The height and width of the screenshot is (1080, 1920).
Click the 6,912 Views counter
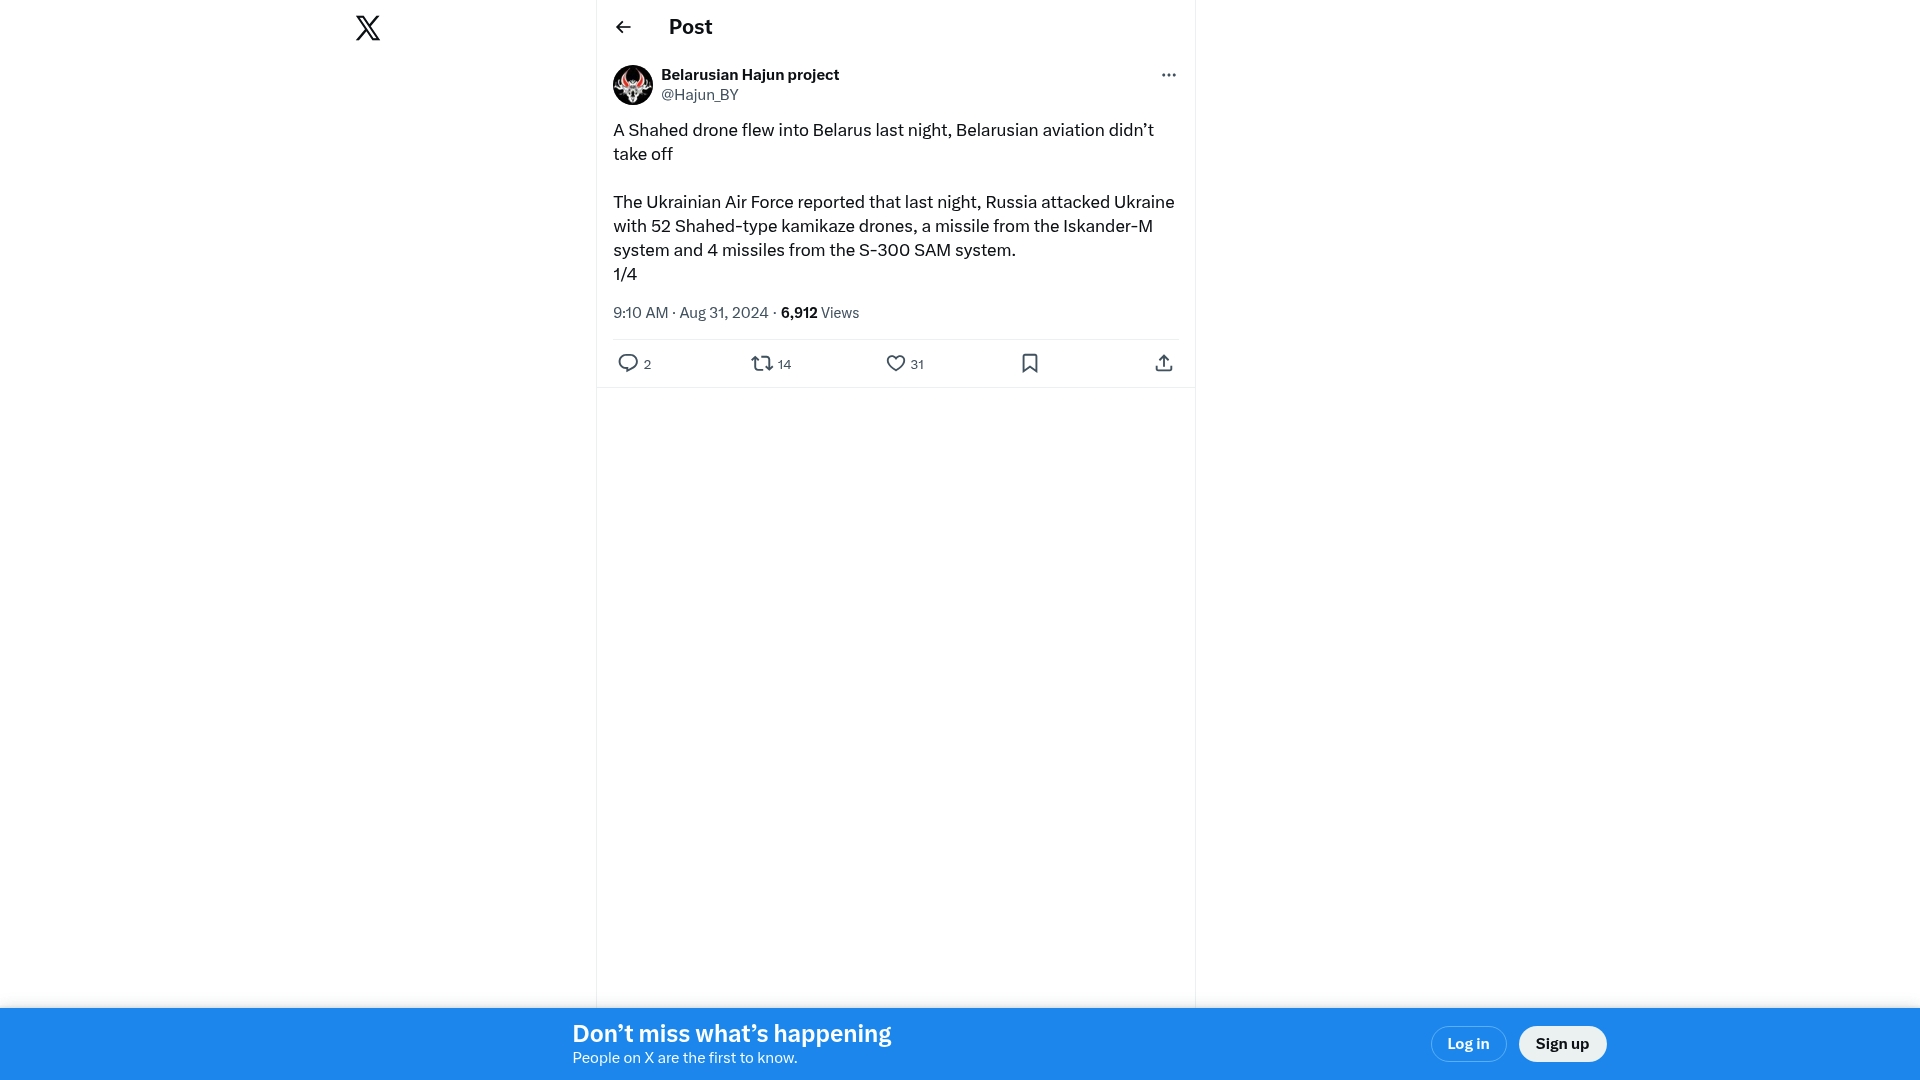820,313
